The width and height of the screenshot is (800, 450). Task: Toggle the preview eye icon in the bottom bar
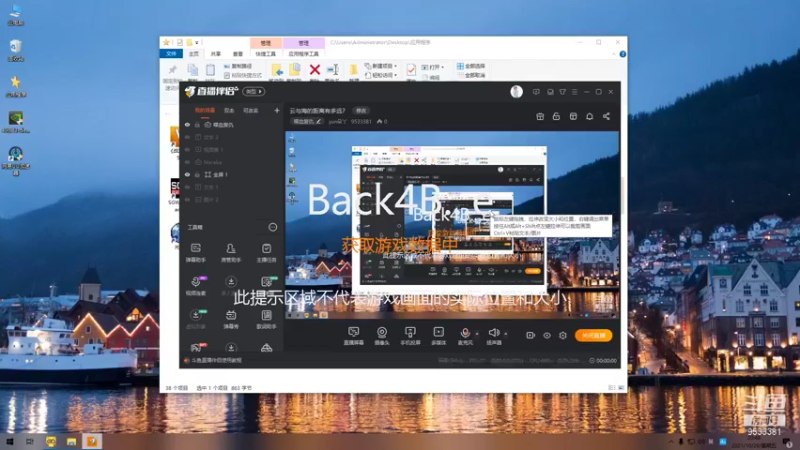546,335
